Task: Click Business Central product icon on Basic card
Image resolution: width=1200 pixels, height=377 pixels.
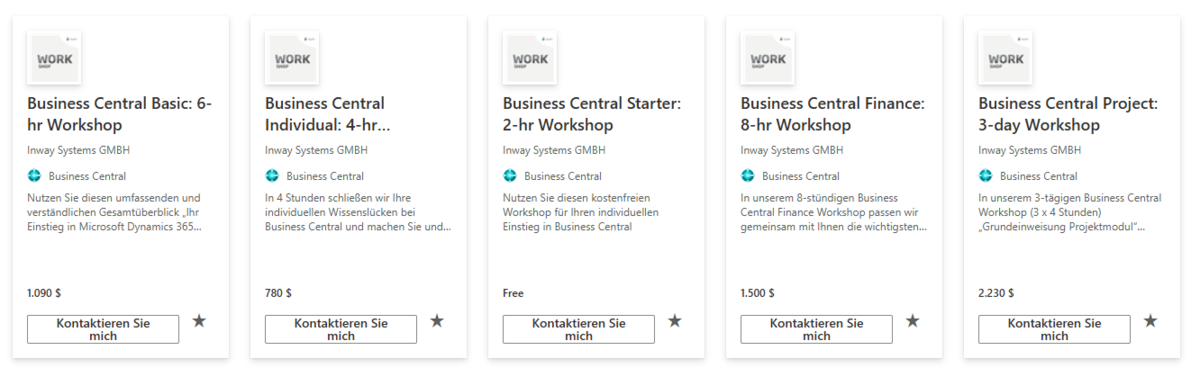Action: 34,176
